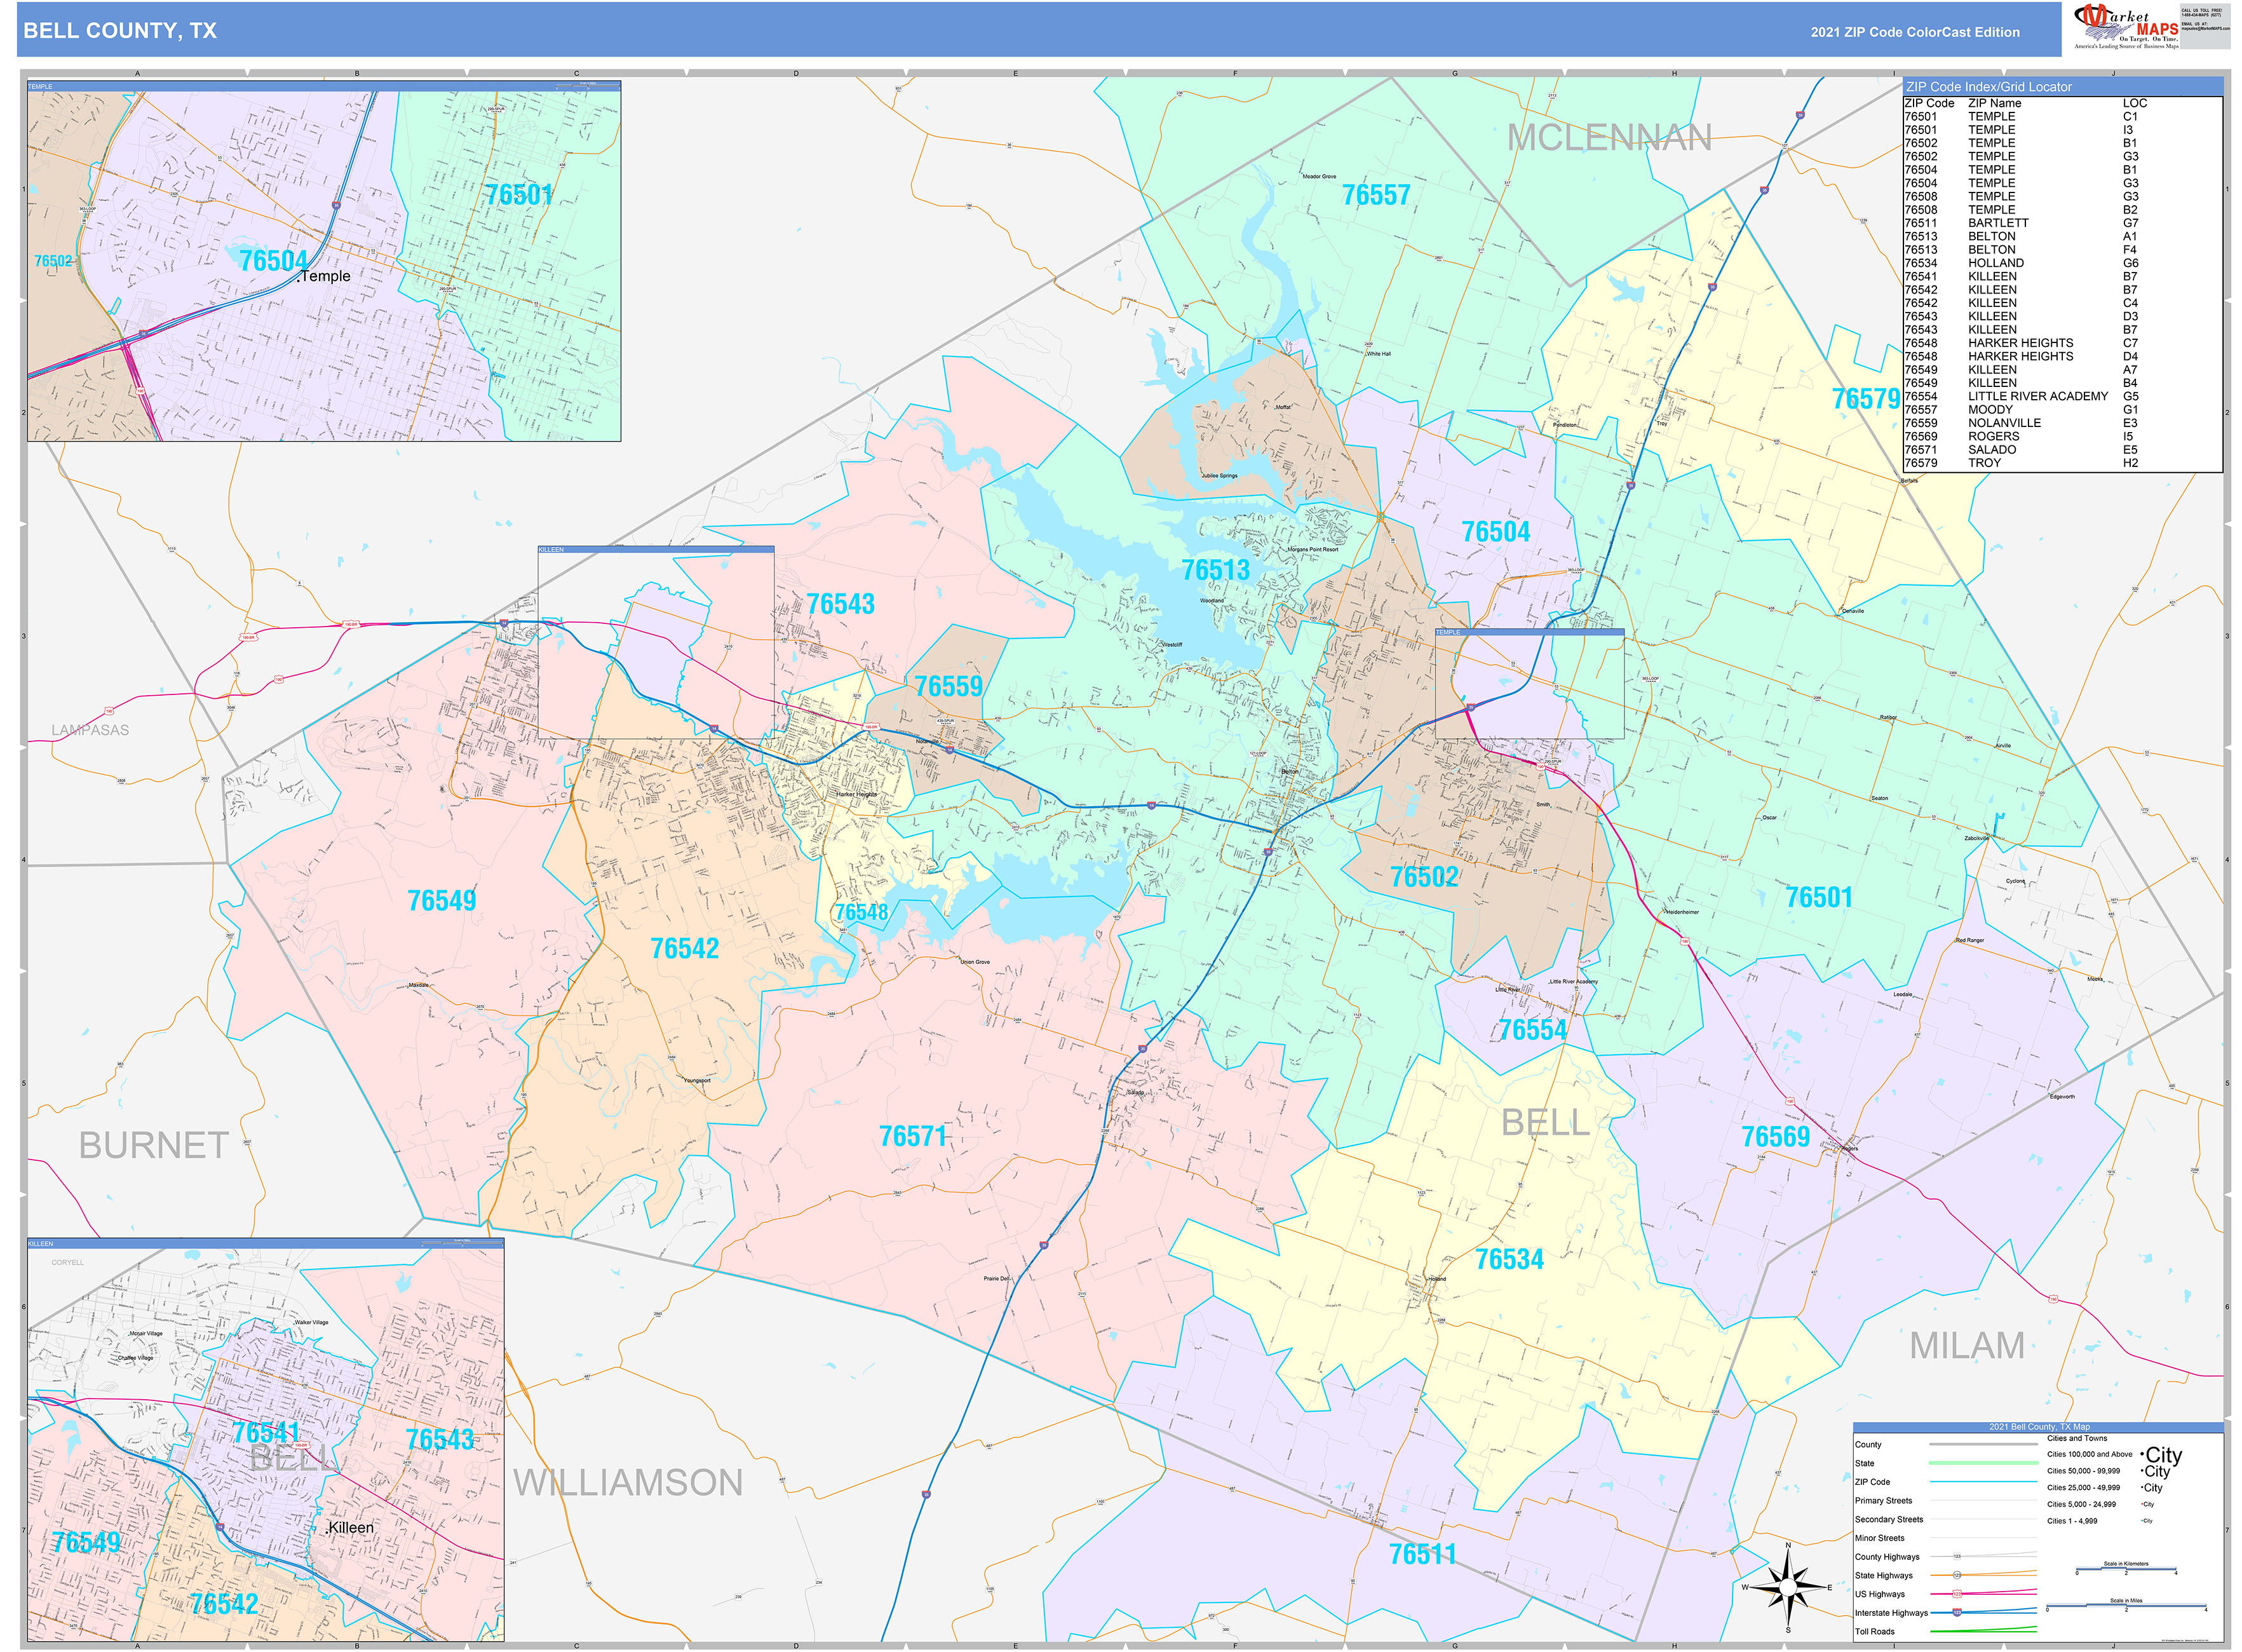Click the 76571 ZIP label on map
The height and width of the screenshot is (1652, 2242).
pyautogui.click(x=912, y=1137)
